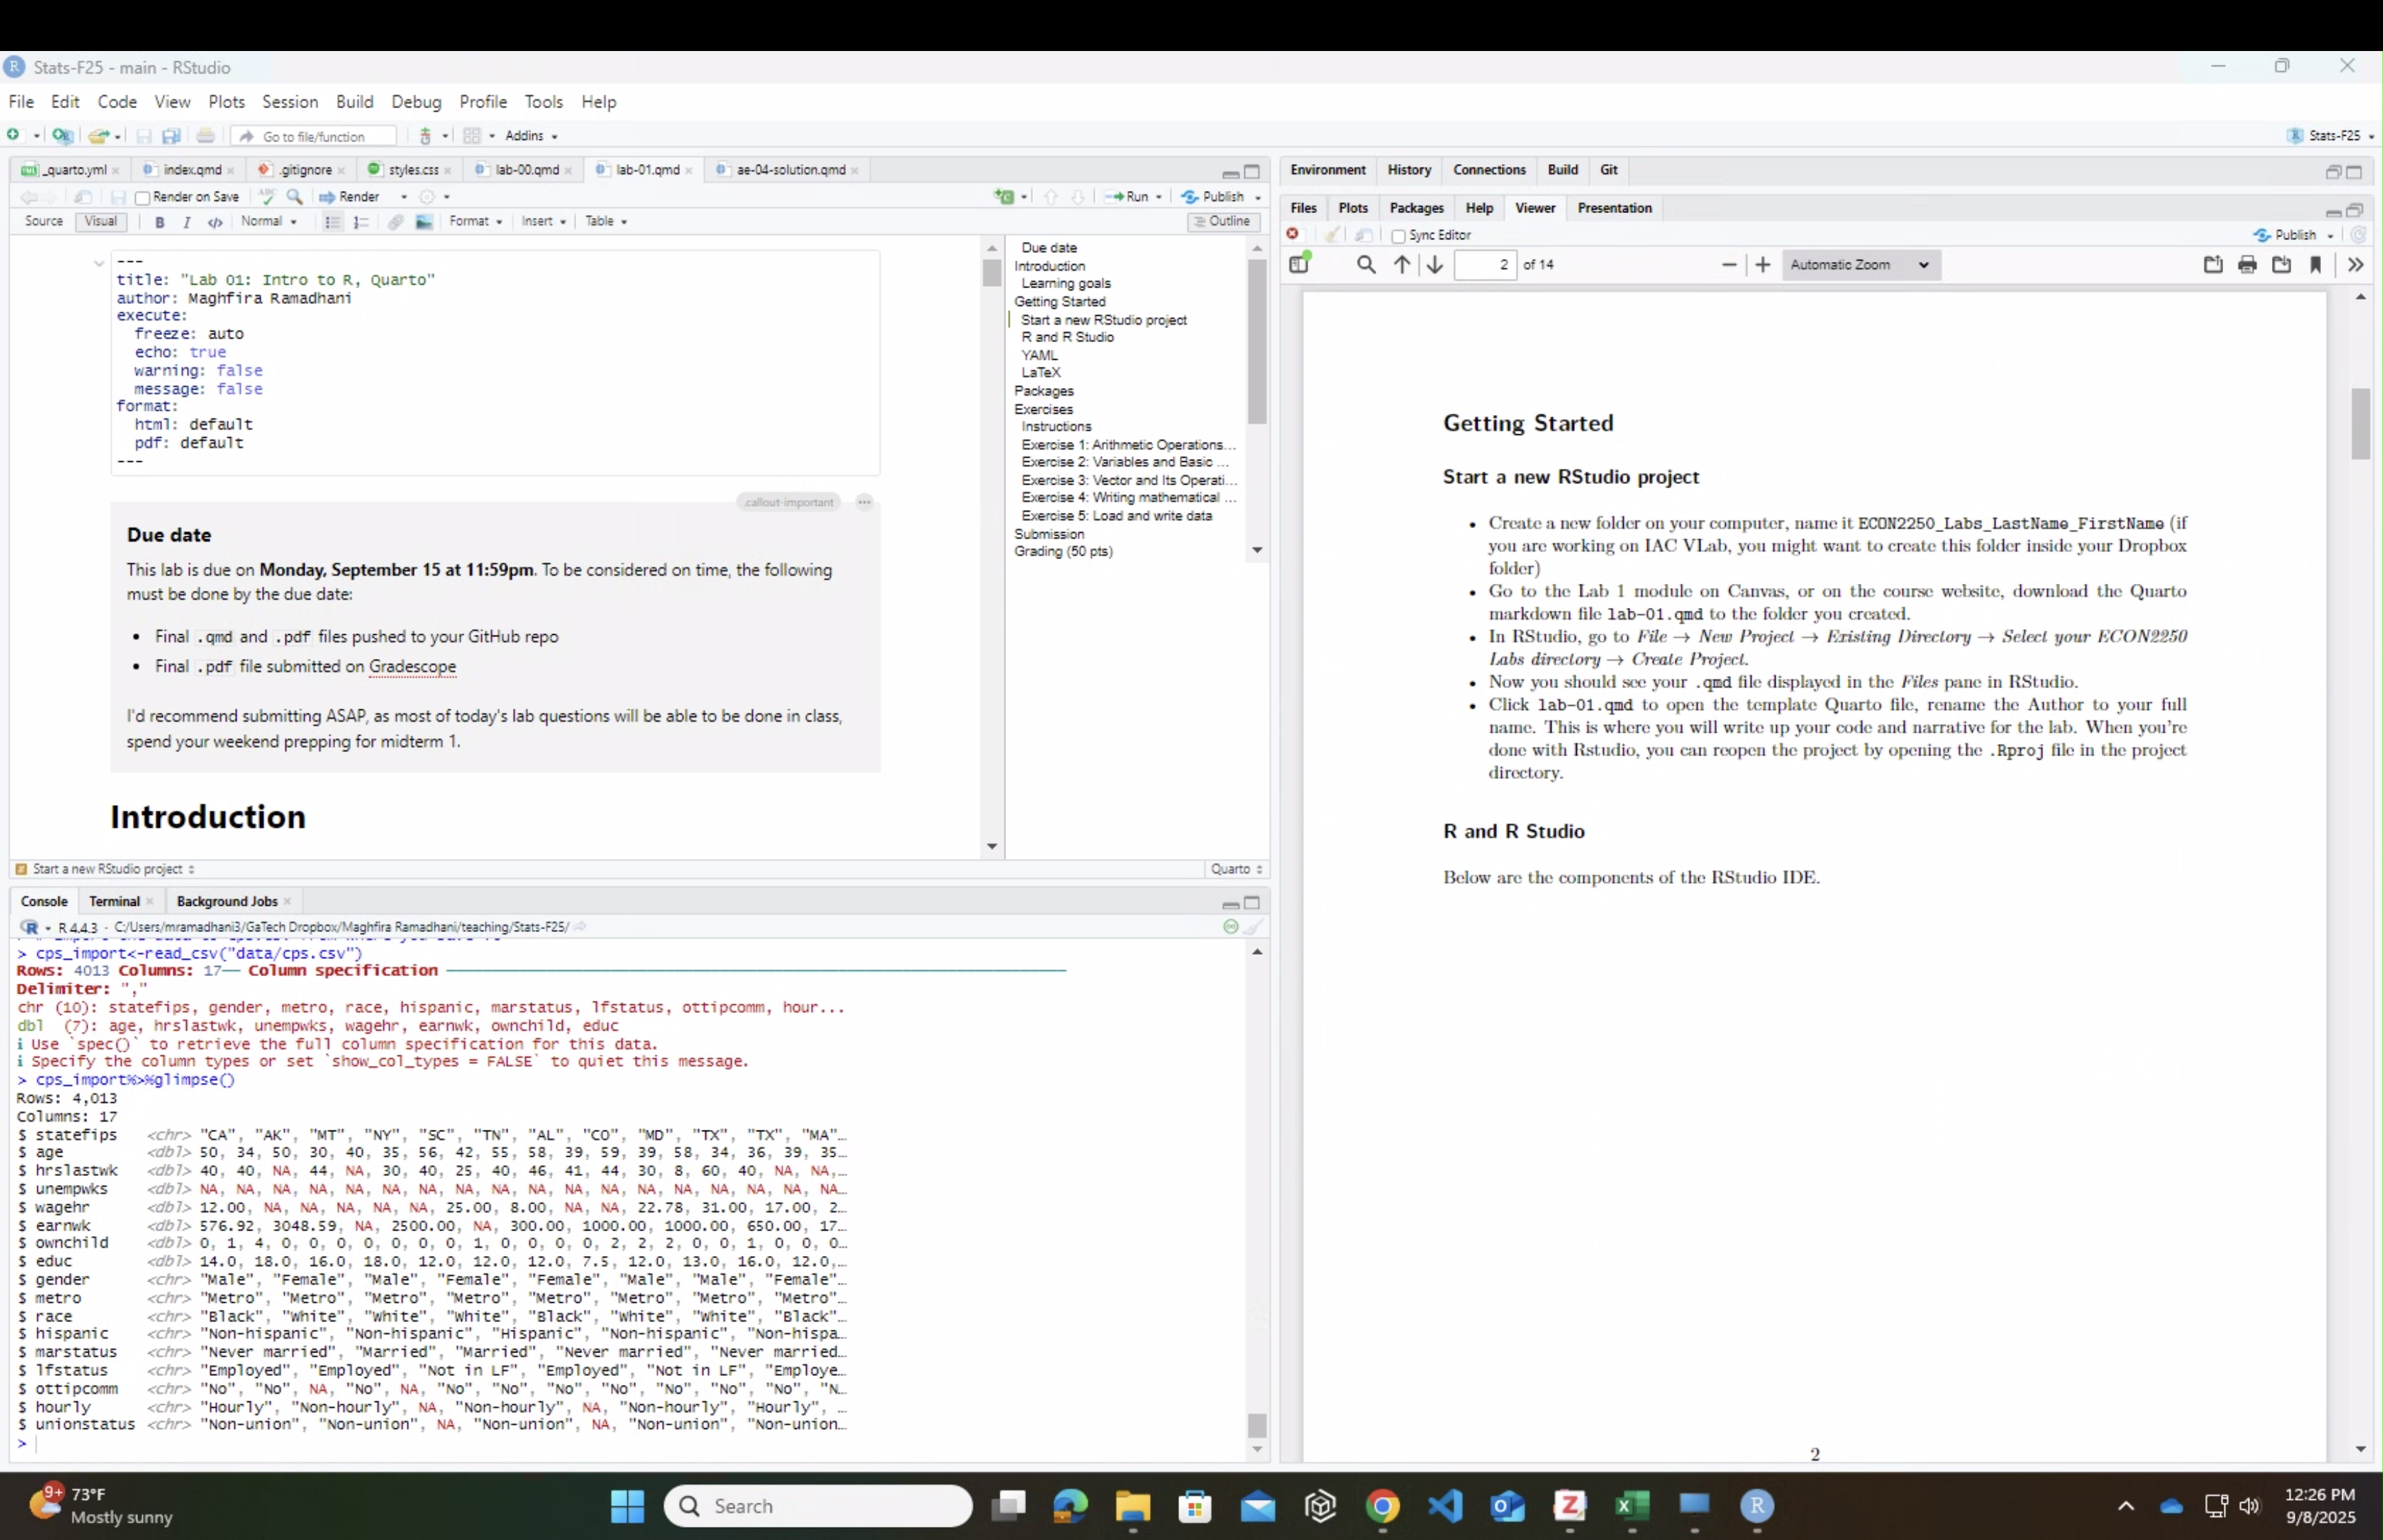
Task: Click the Windows taskbar Search box
Action: point(817,1506)
